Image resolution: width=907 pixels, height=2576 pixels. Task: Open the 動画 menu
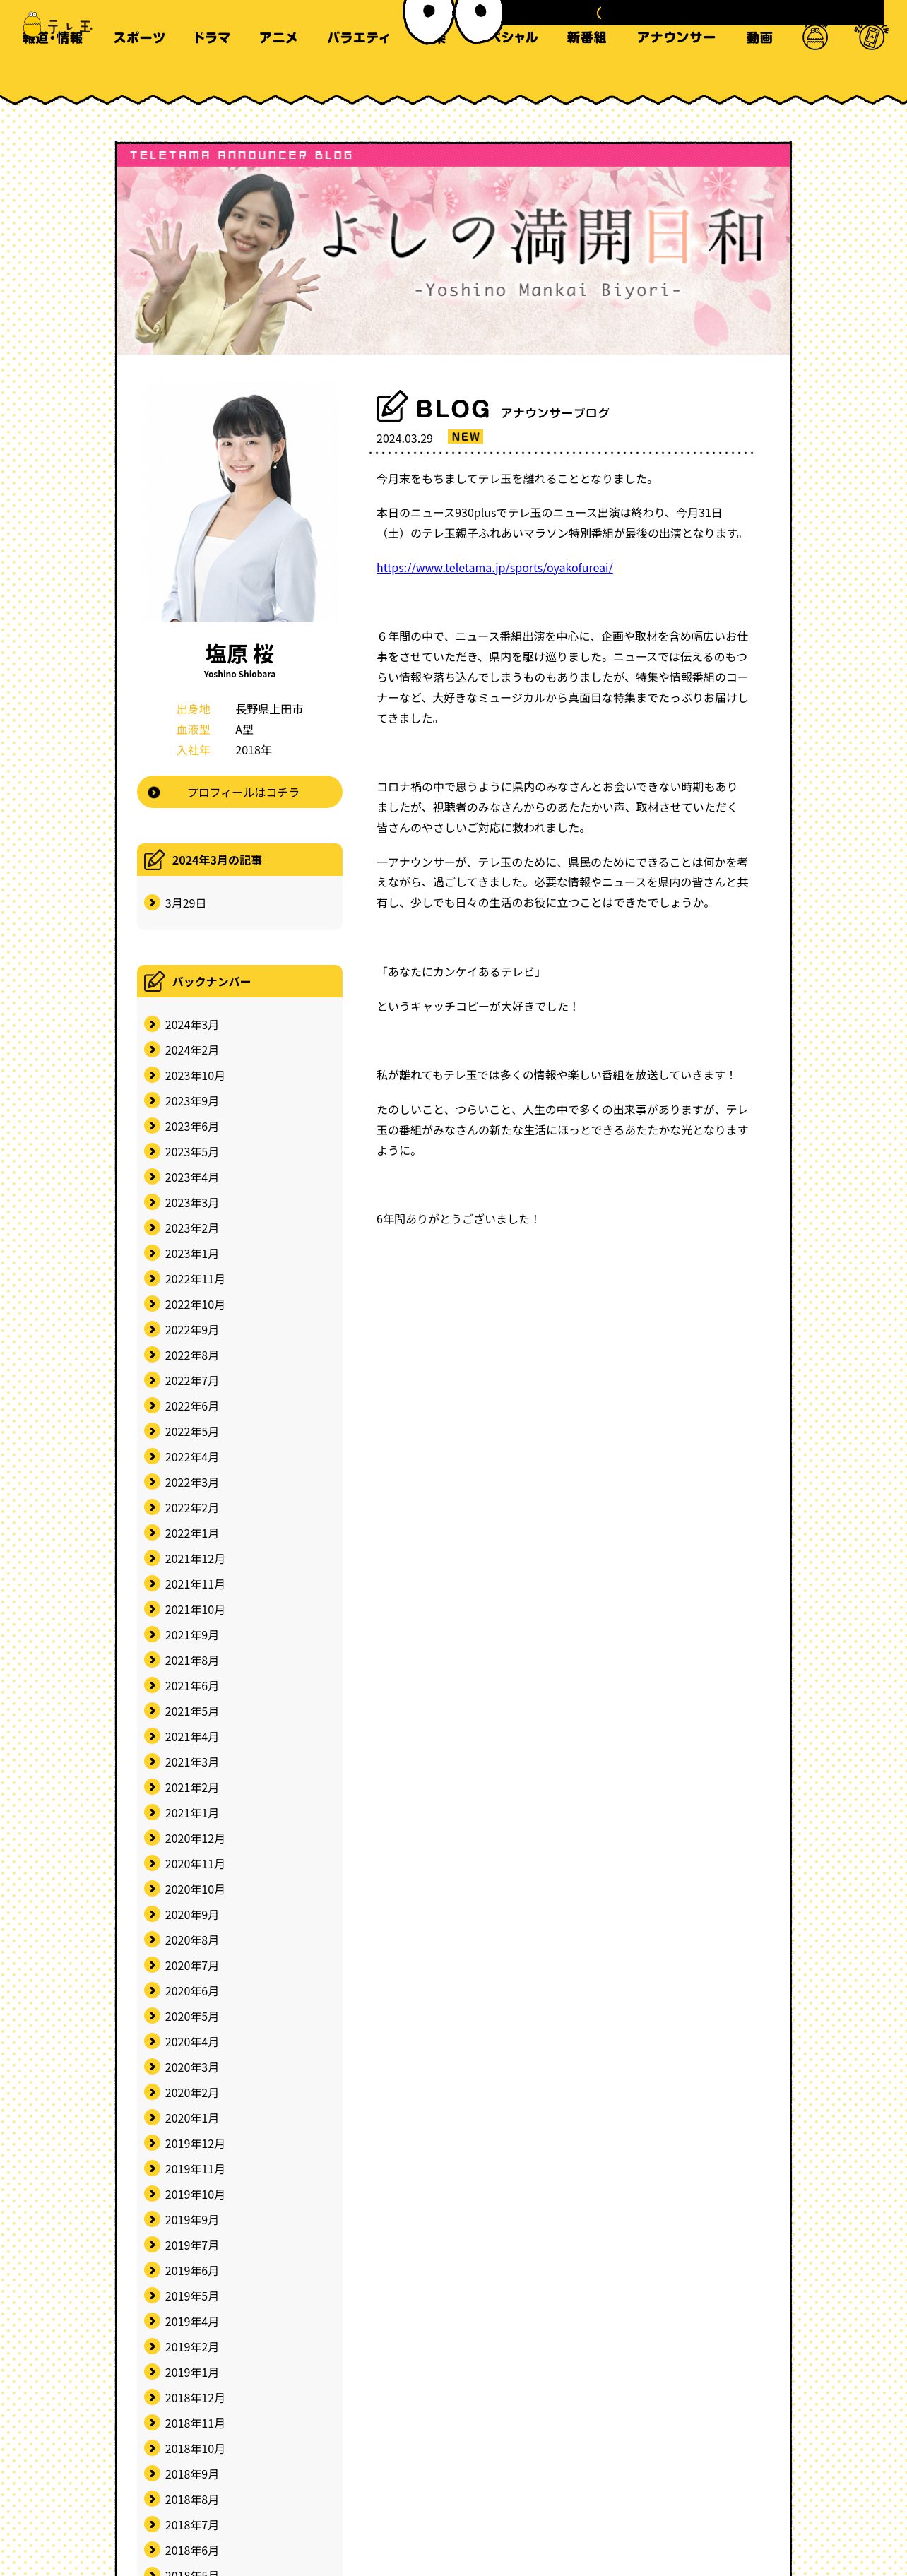point(759,38)
